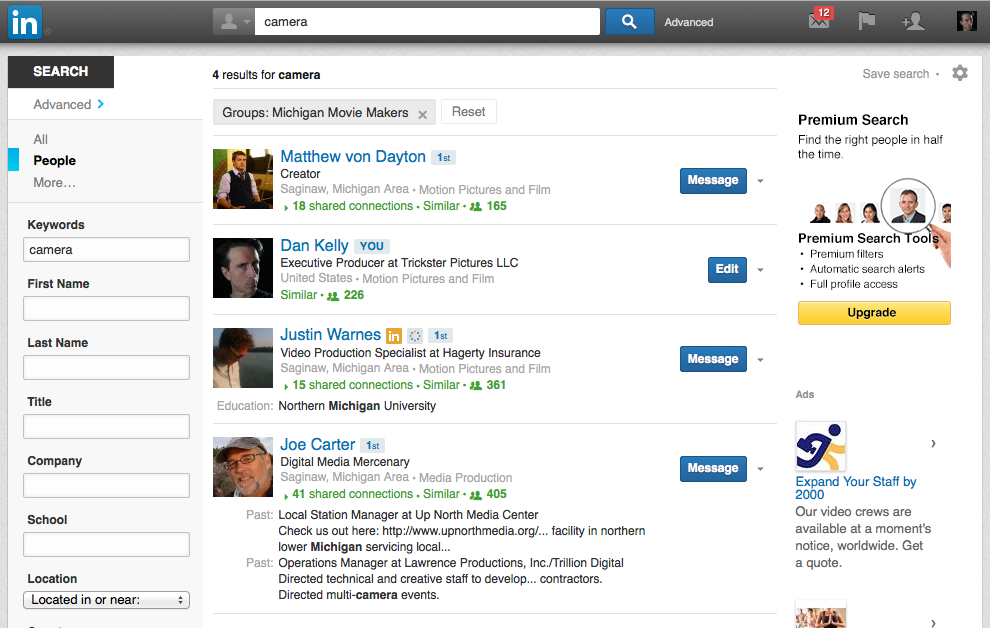Image resolution: width=990 pixels, height=628 pixels.
Task: Open Matthew von Dayton's profile
Action: 353,157
